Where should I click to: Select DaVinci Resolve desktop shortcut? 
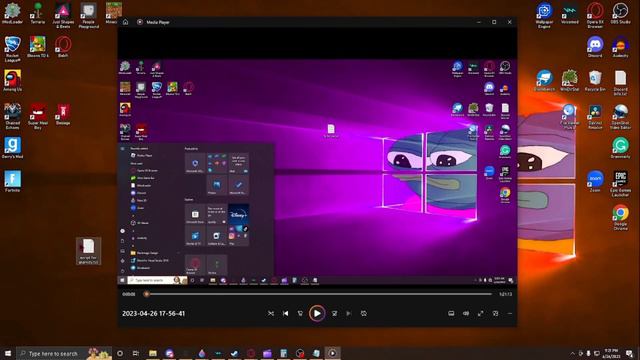click(595, 116)
